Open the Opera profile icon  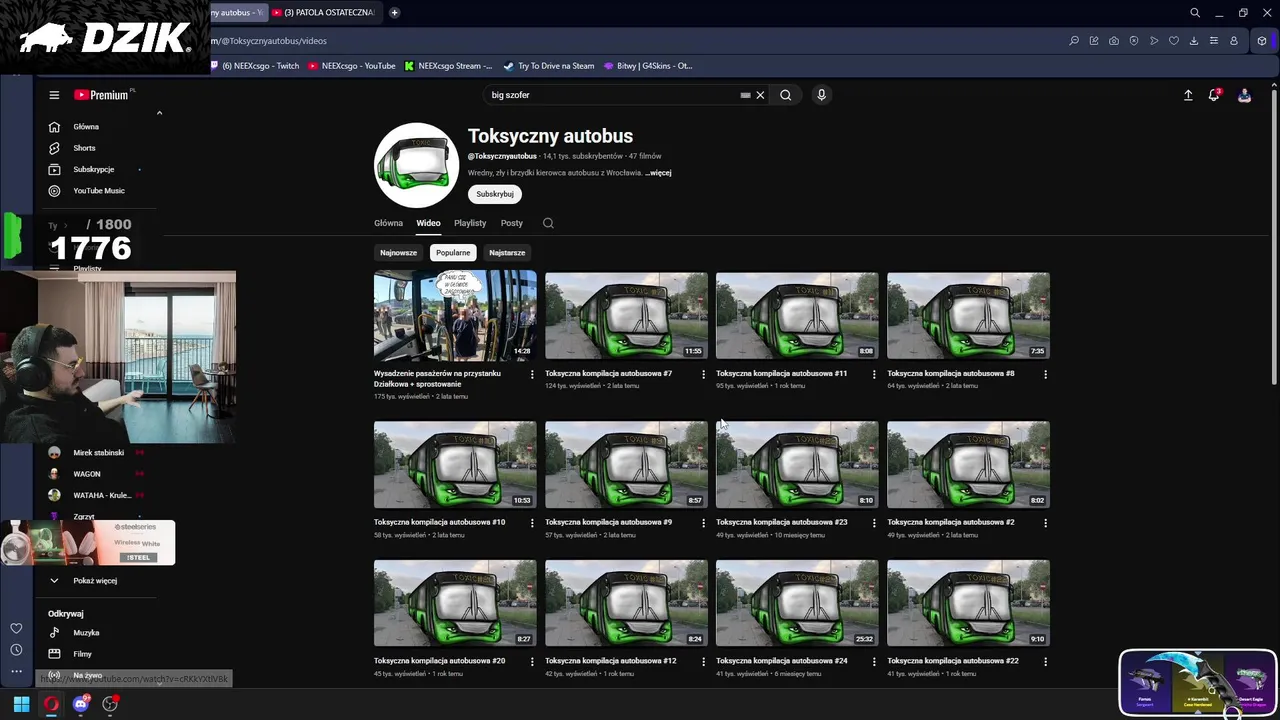pyautogui.click(x=1234, y=41)
